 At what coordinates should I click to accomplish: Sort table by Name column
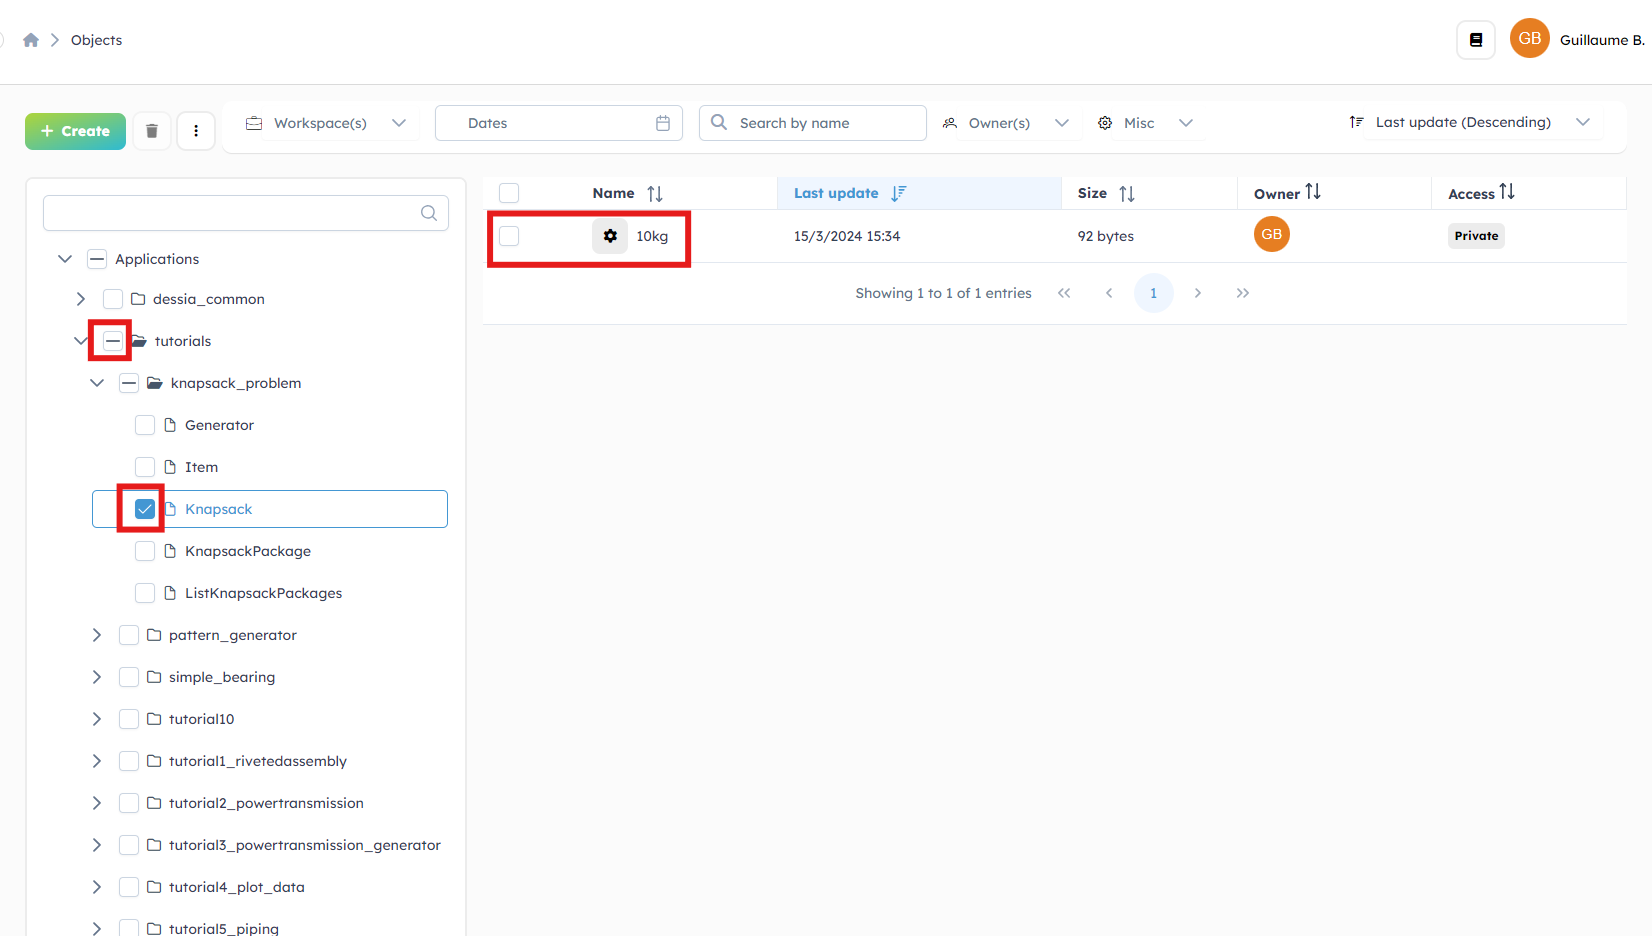pos(654,194)
